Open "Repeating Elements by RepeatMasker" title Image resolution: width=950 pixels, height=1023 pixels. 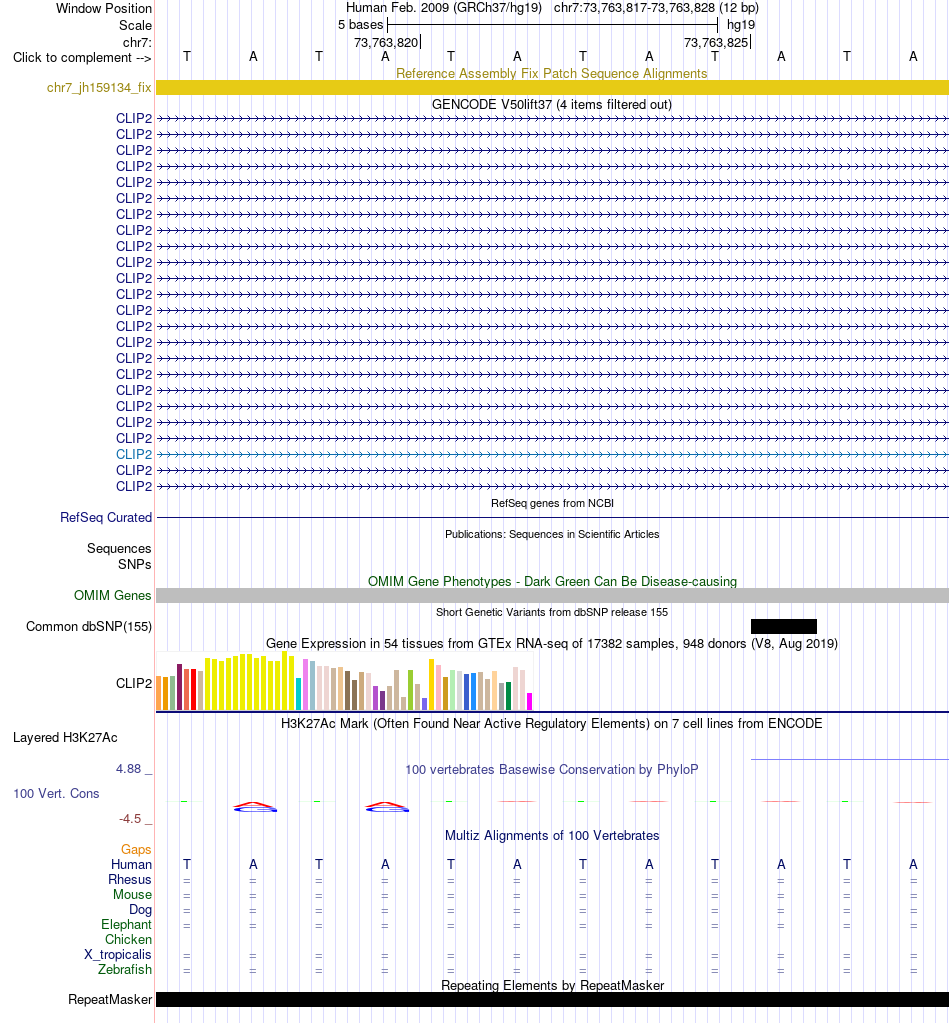(552, 985)
